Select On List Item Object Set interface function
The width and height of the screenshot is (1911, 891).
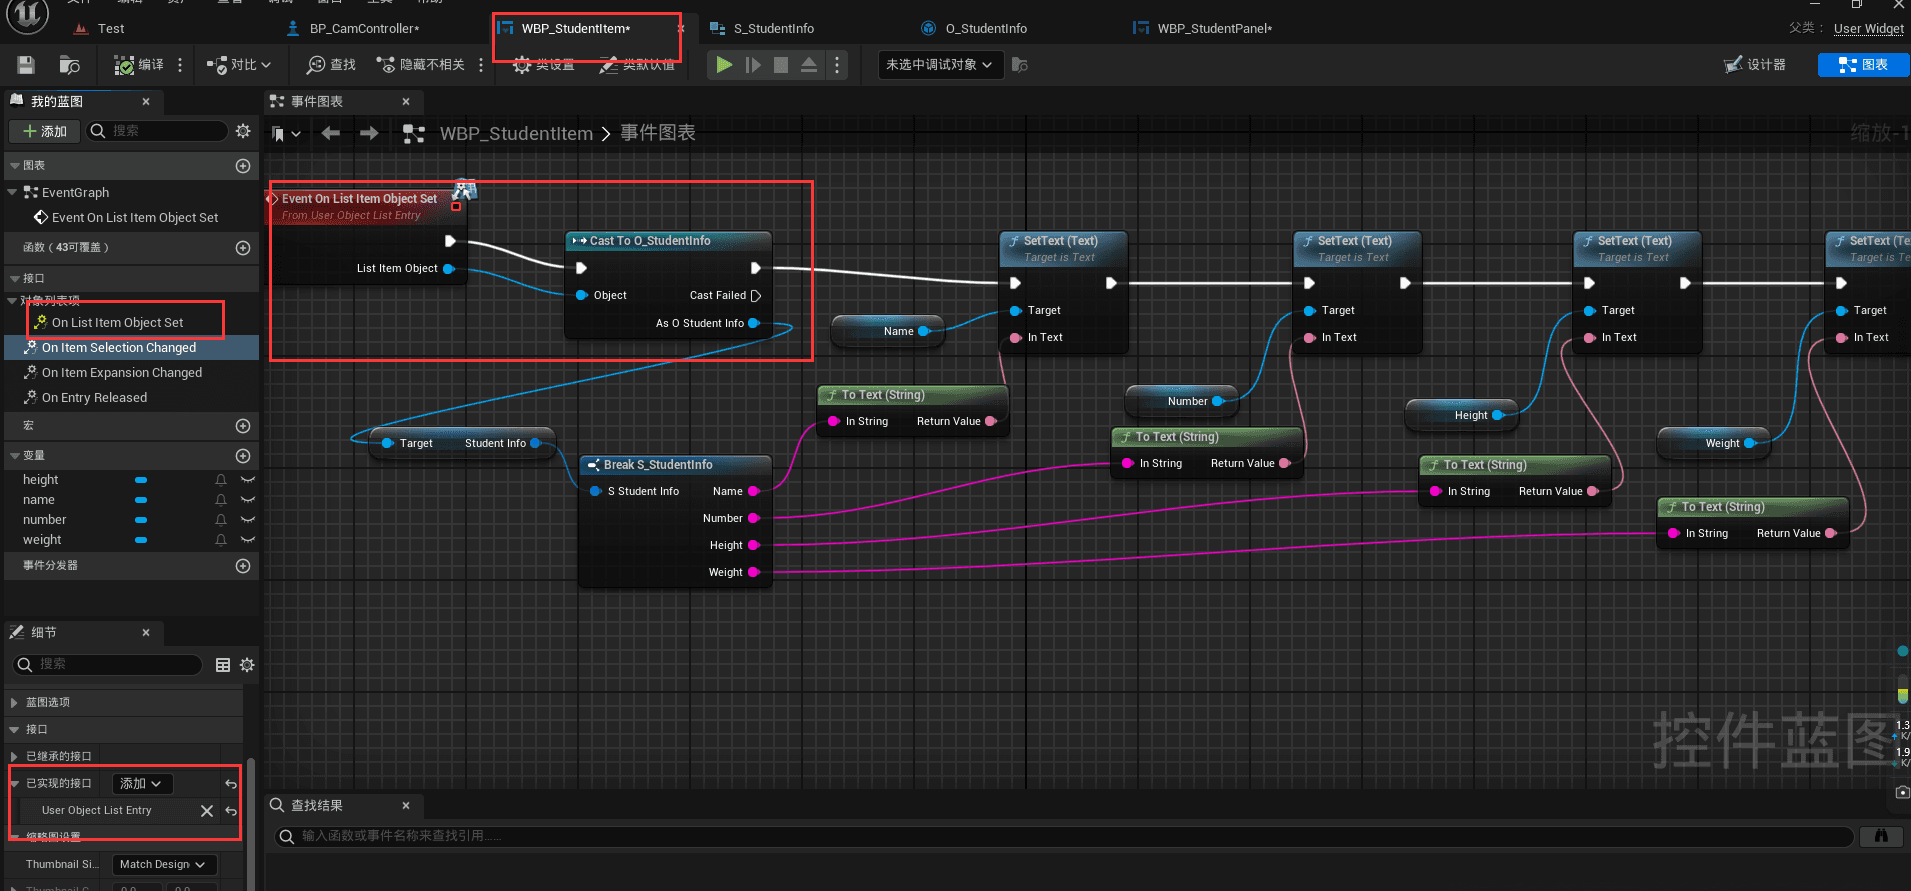(117, 323)
